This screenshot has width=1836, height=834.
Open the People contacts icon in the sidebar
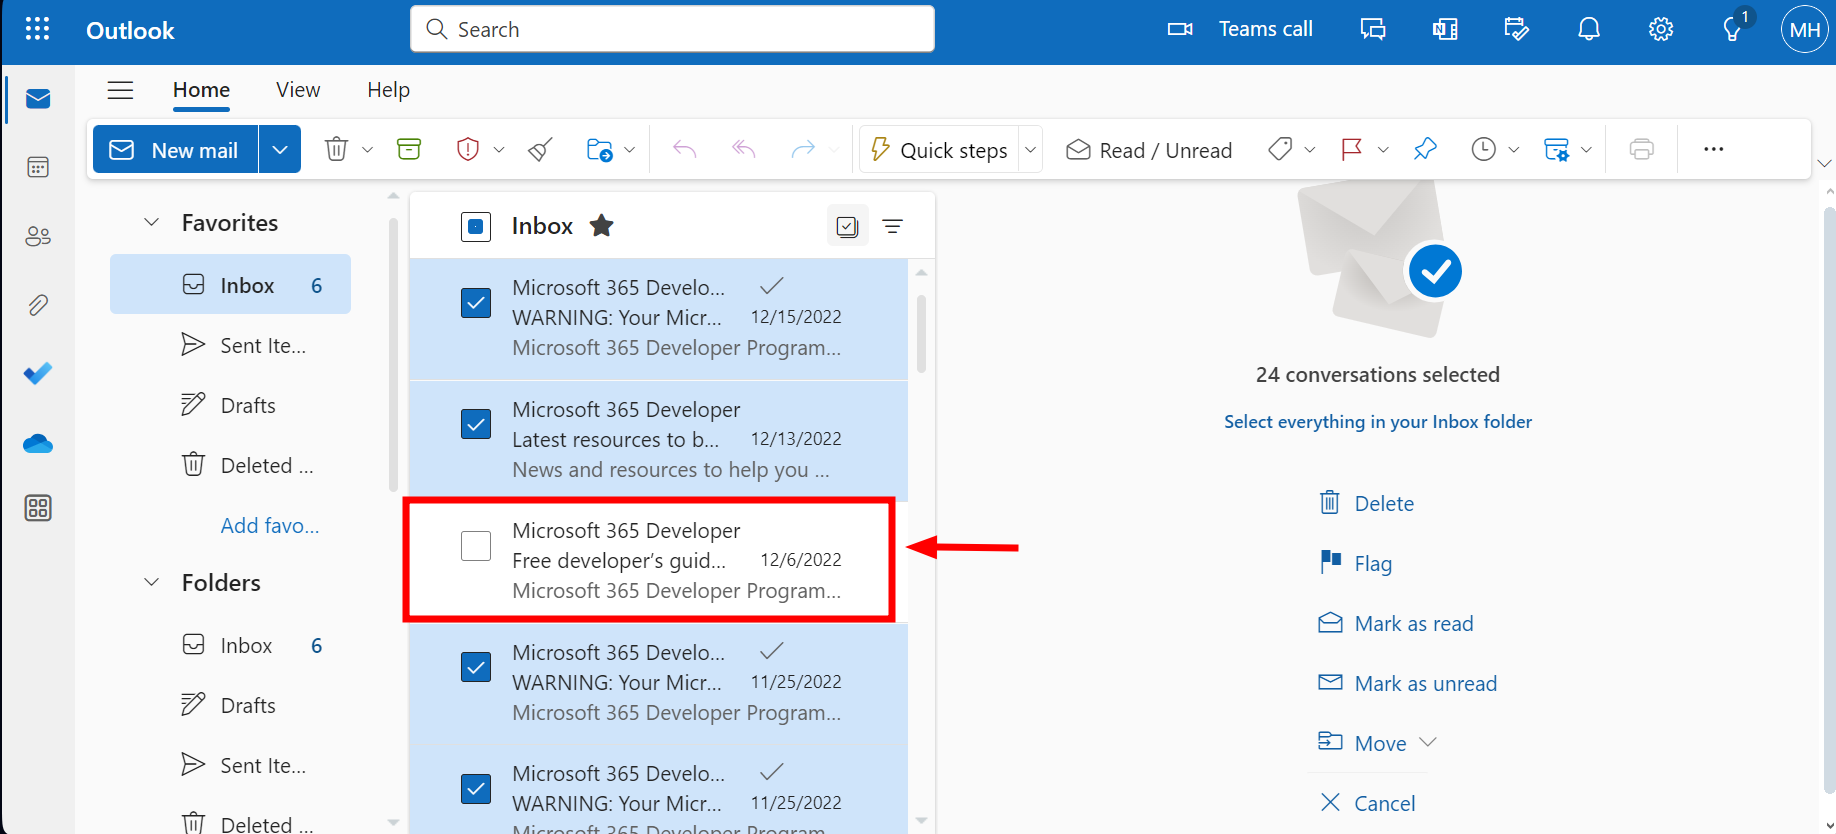38,236
